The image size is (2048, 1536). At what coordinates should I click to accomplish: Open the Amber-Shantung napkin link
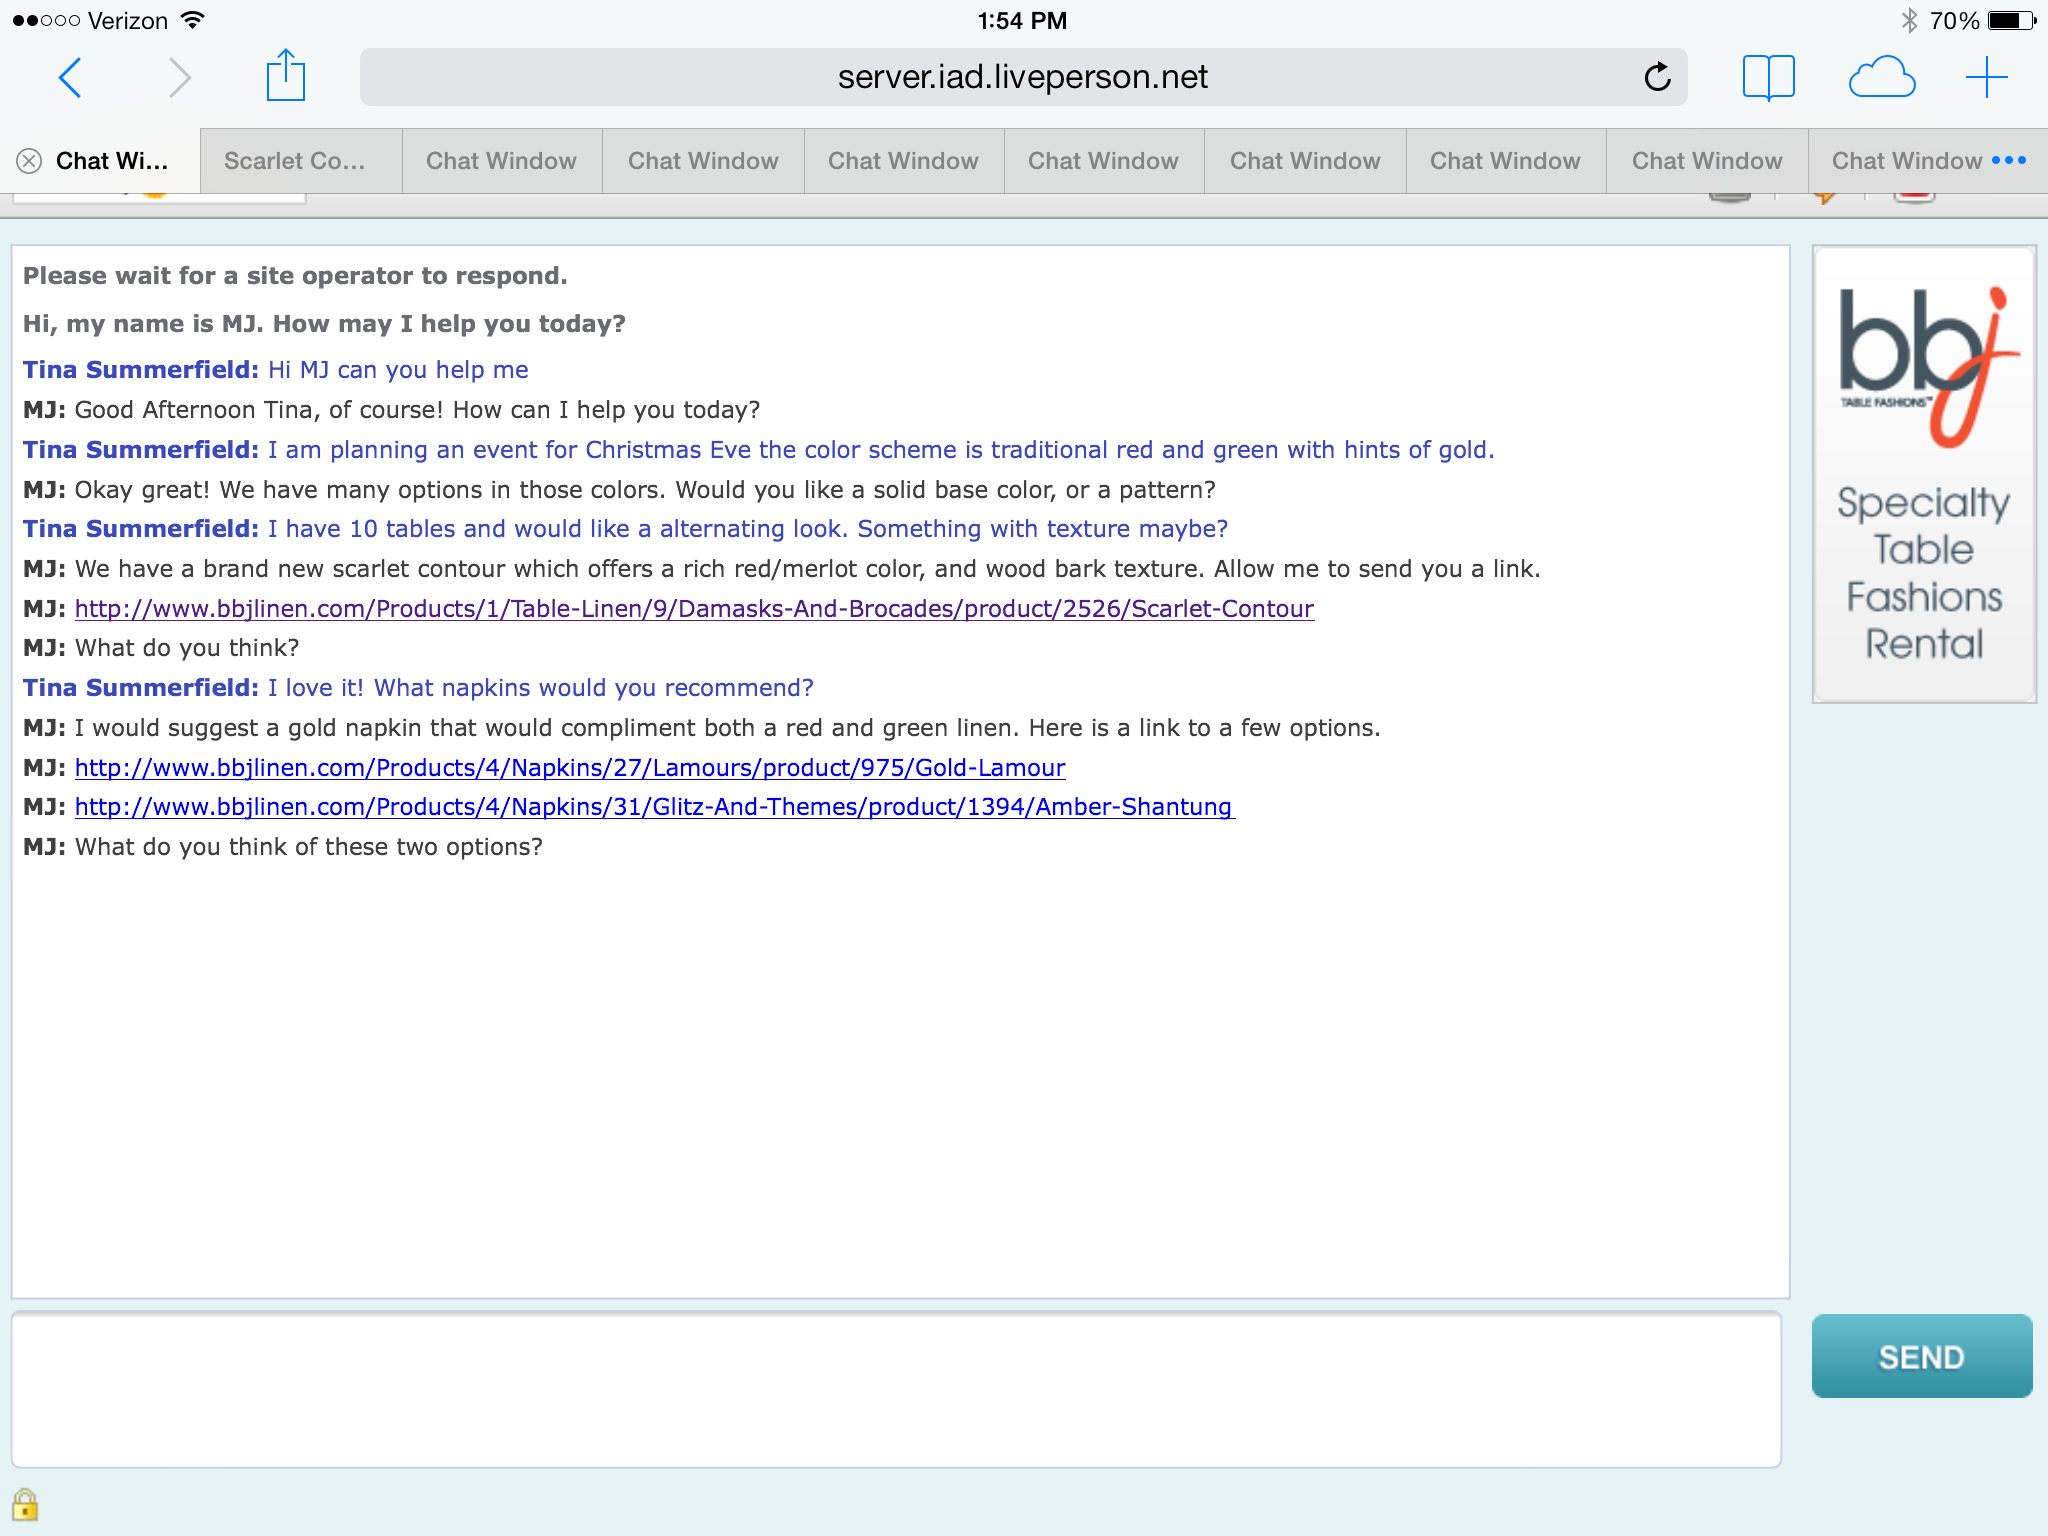click(x=655, y=807)
